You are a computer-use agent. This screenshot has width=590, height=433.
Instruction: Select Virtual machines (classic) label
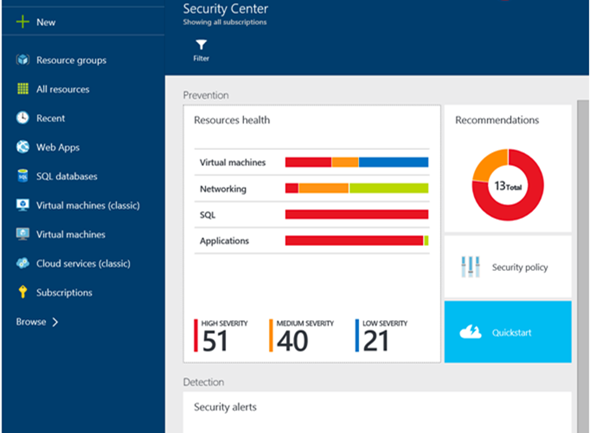point(88,205)
